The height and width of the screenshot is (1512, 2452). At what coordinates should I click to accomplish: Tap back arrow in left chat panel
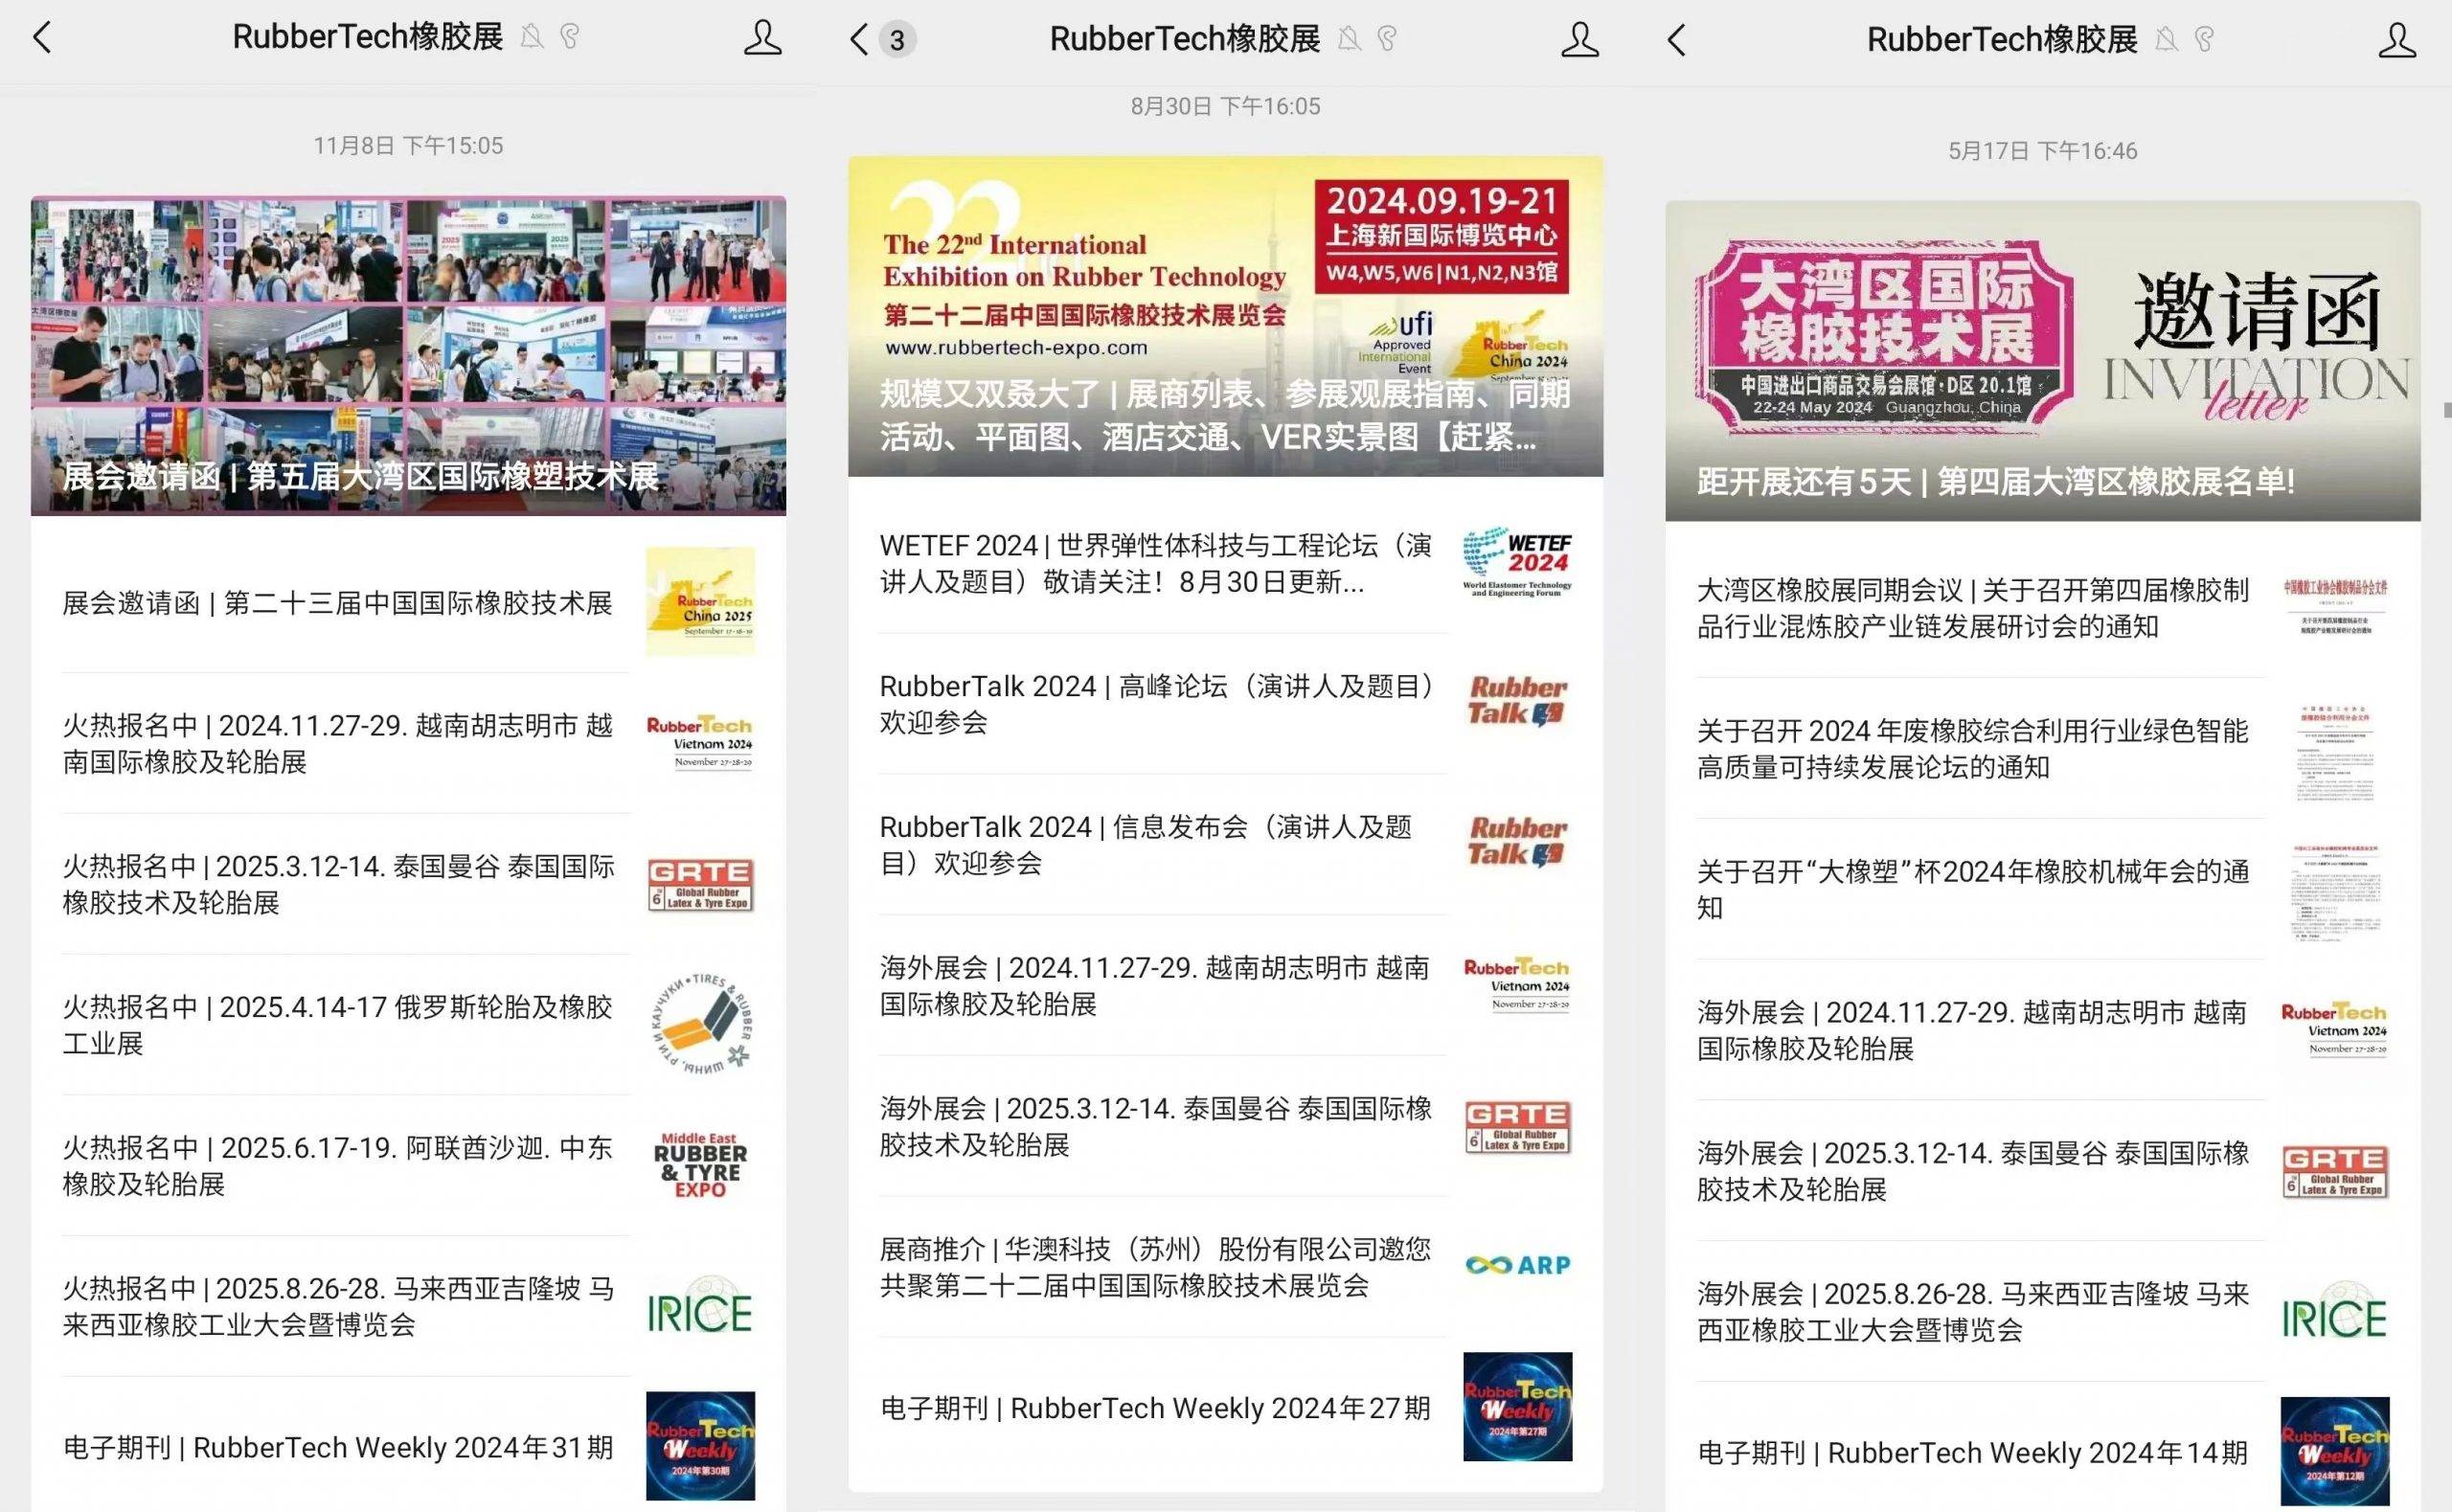tap(42, 38)
